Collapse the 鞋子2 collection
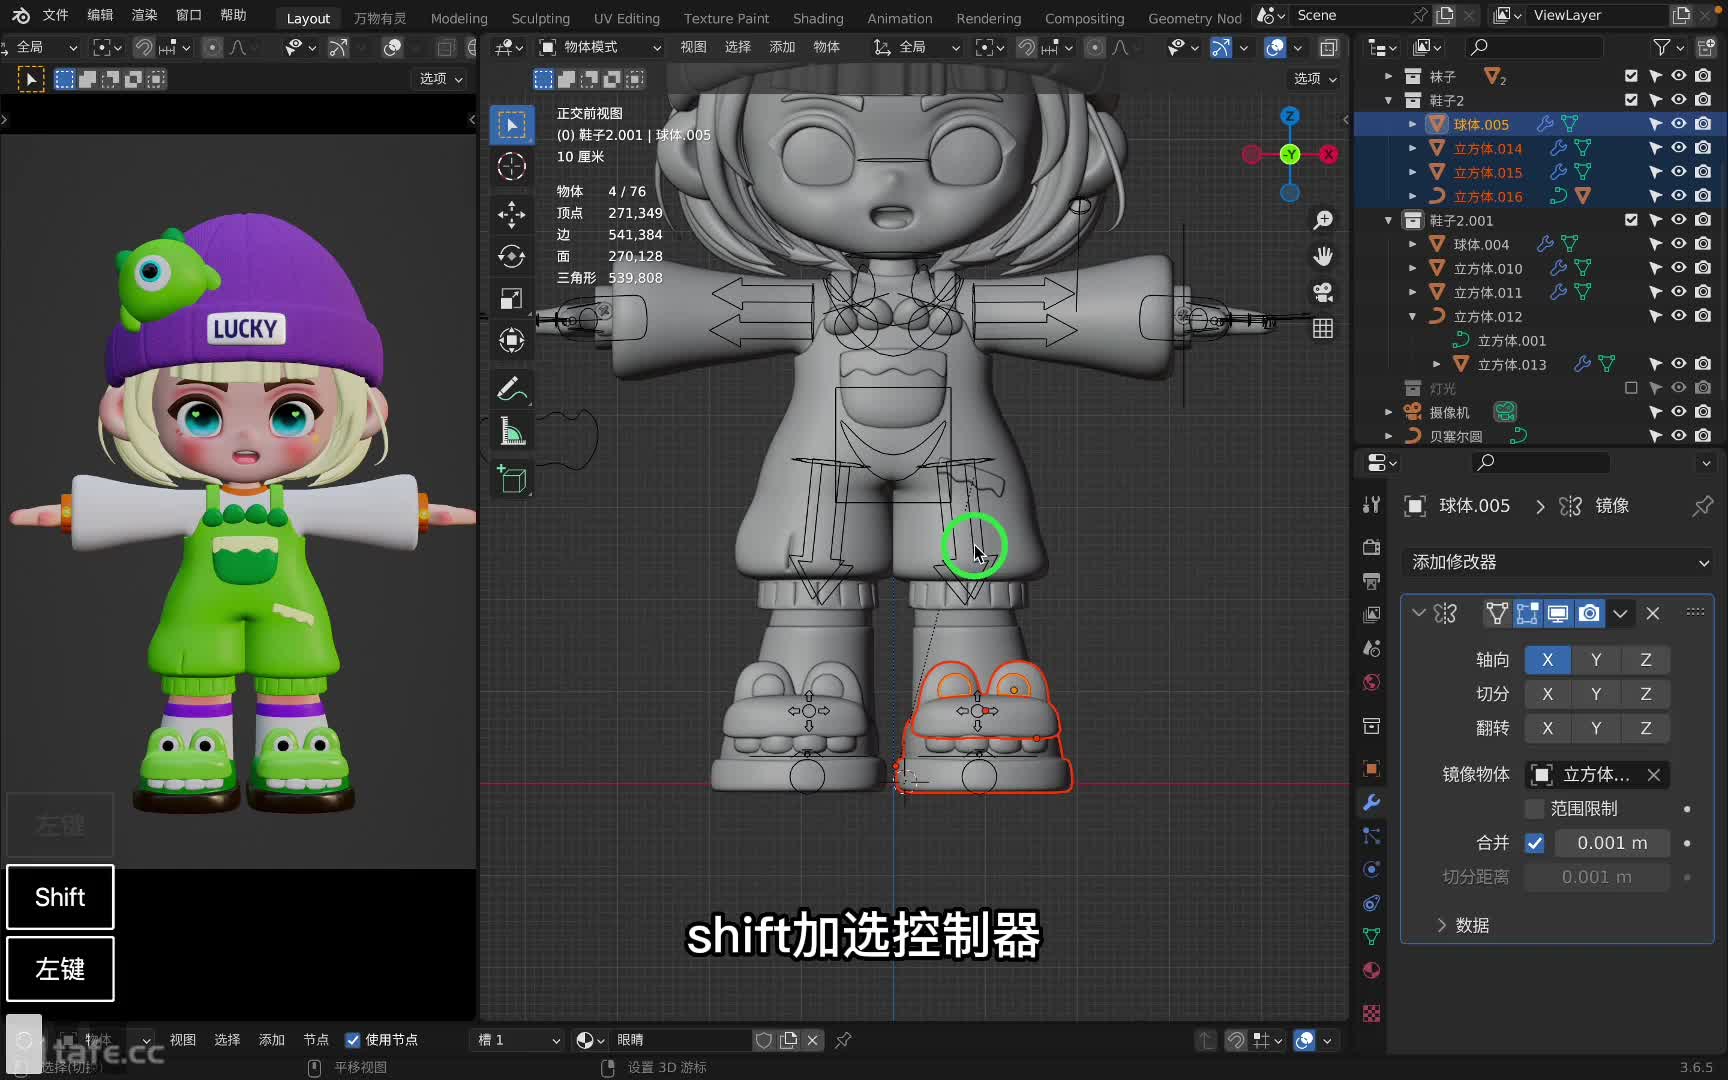Image resolution: width=1728 pixels, height=1080 pixels. tap(1388, 100)
